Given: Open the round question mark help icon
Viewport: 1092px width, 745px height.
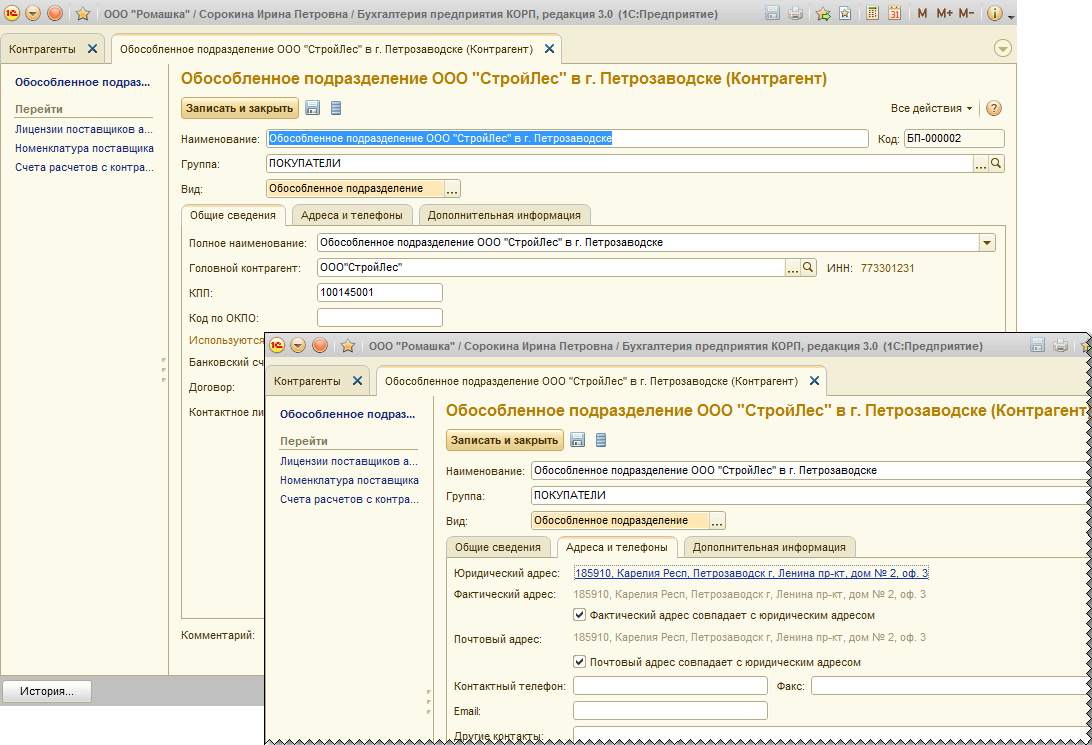Looking at the screenshot, I should click(x=994, y=108).
